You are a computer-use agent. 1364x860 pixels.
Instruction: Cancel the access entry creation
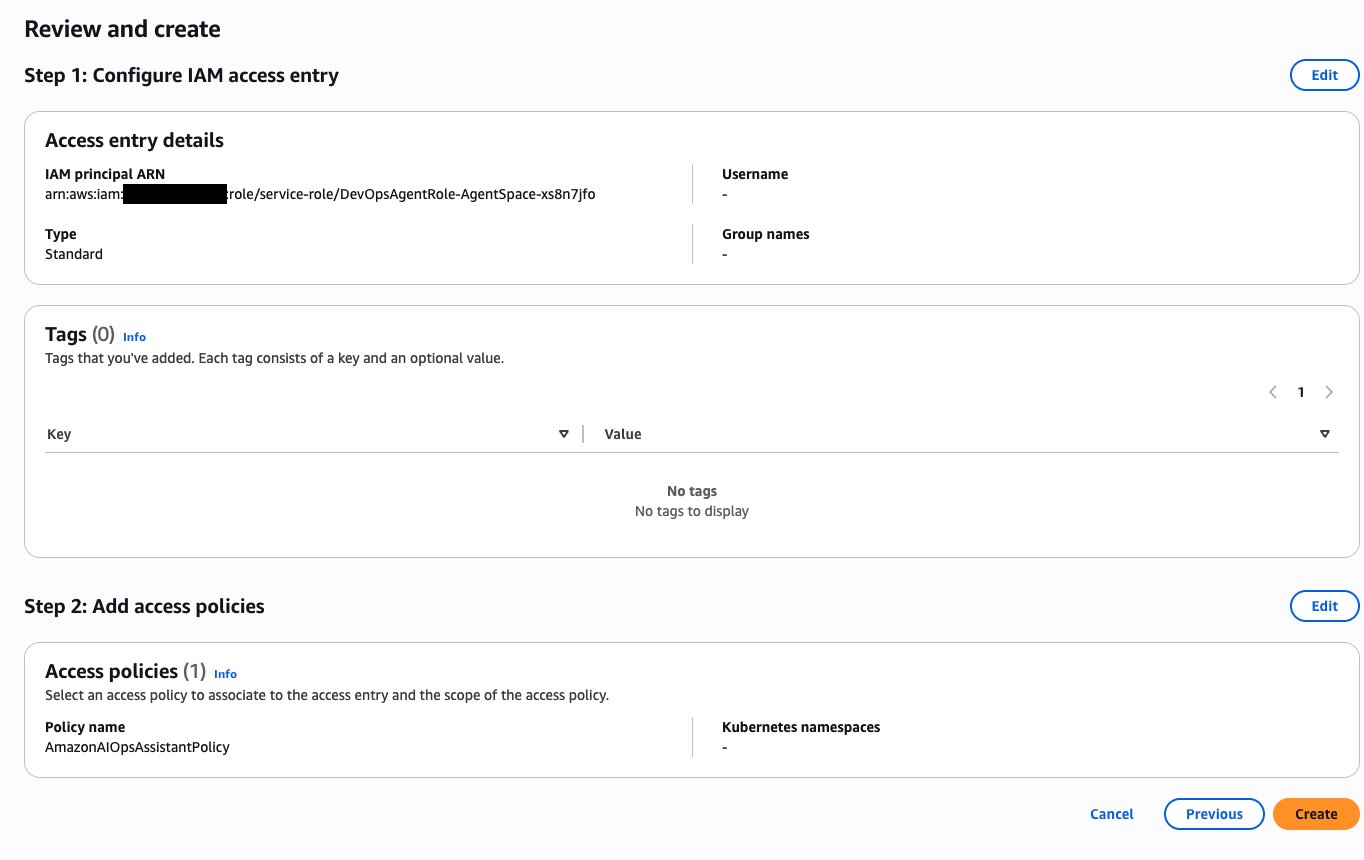[x=1111, y=814]
